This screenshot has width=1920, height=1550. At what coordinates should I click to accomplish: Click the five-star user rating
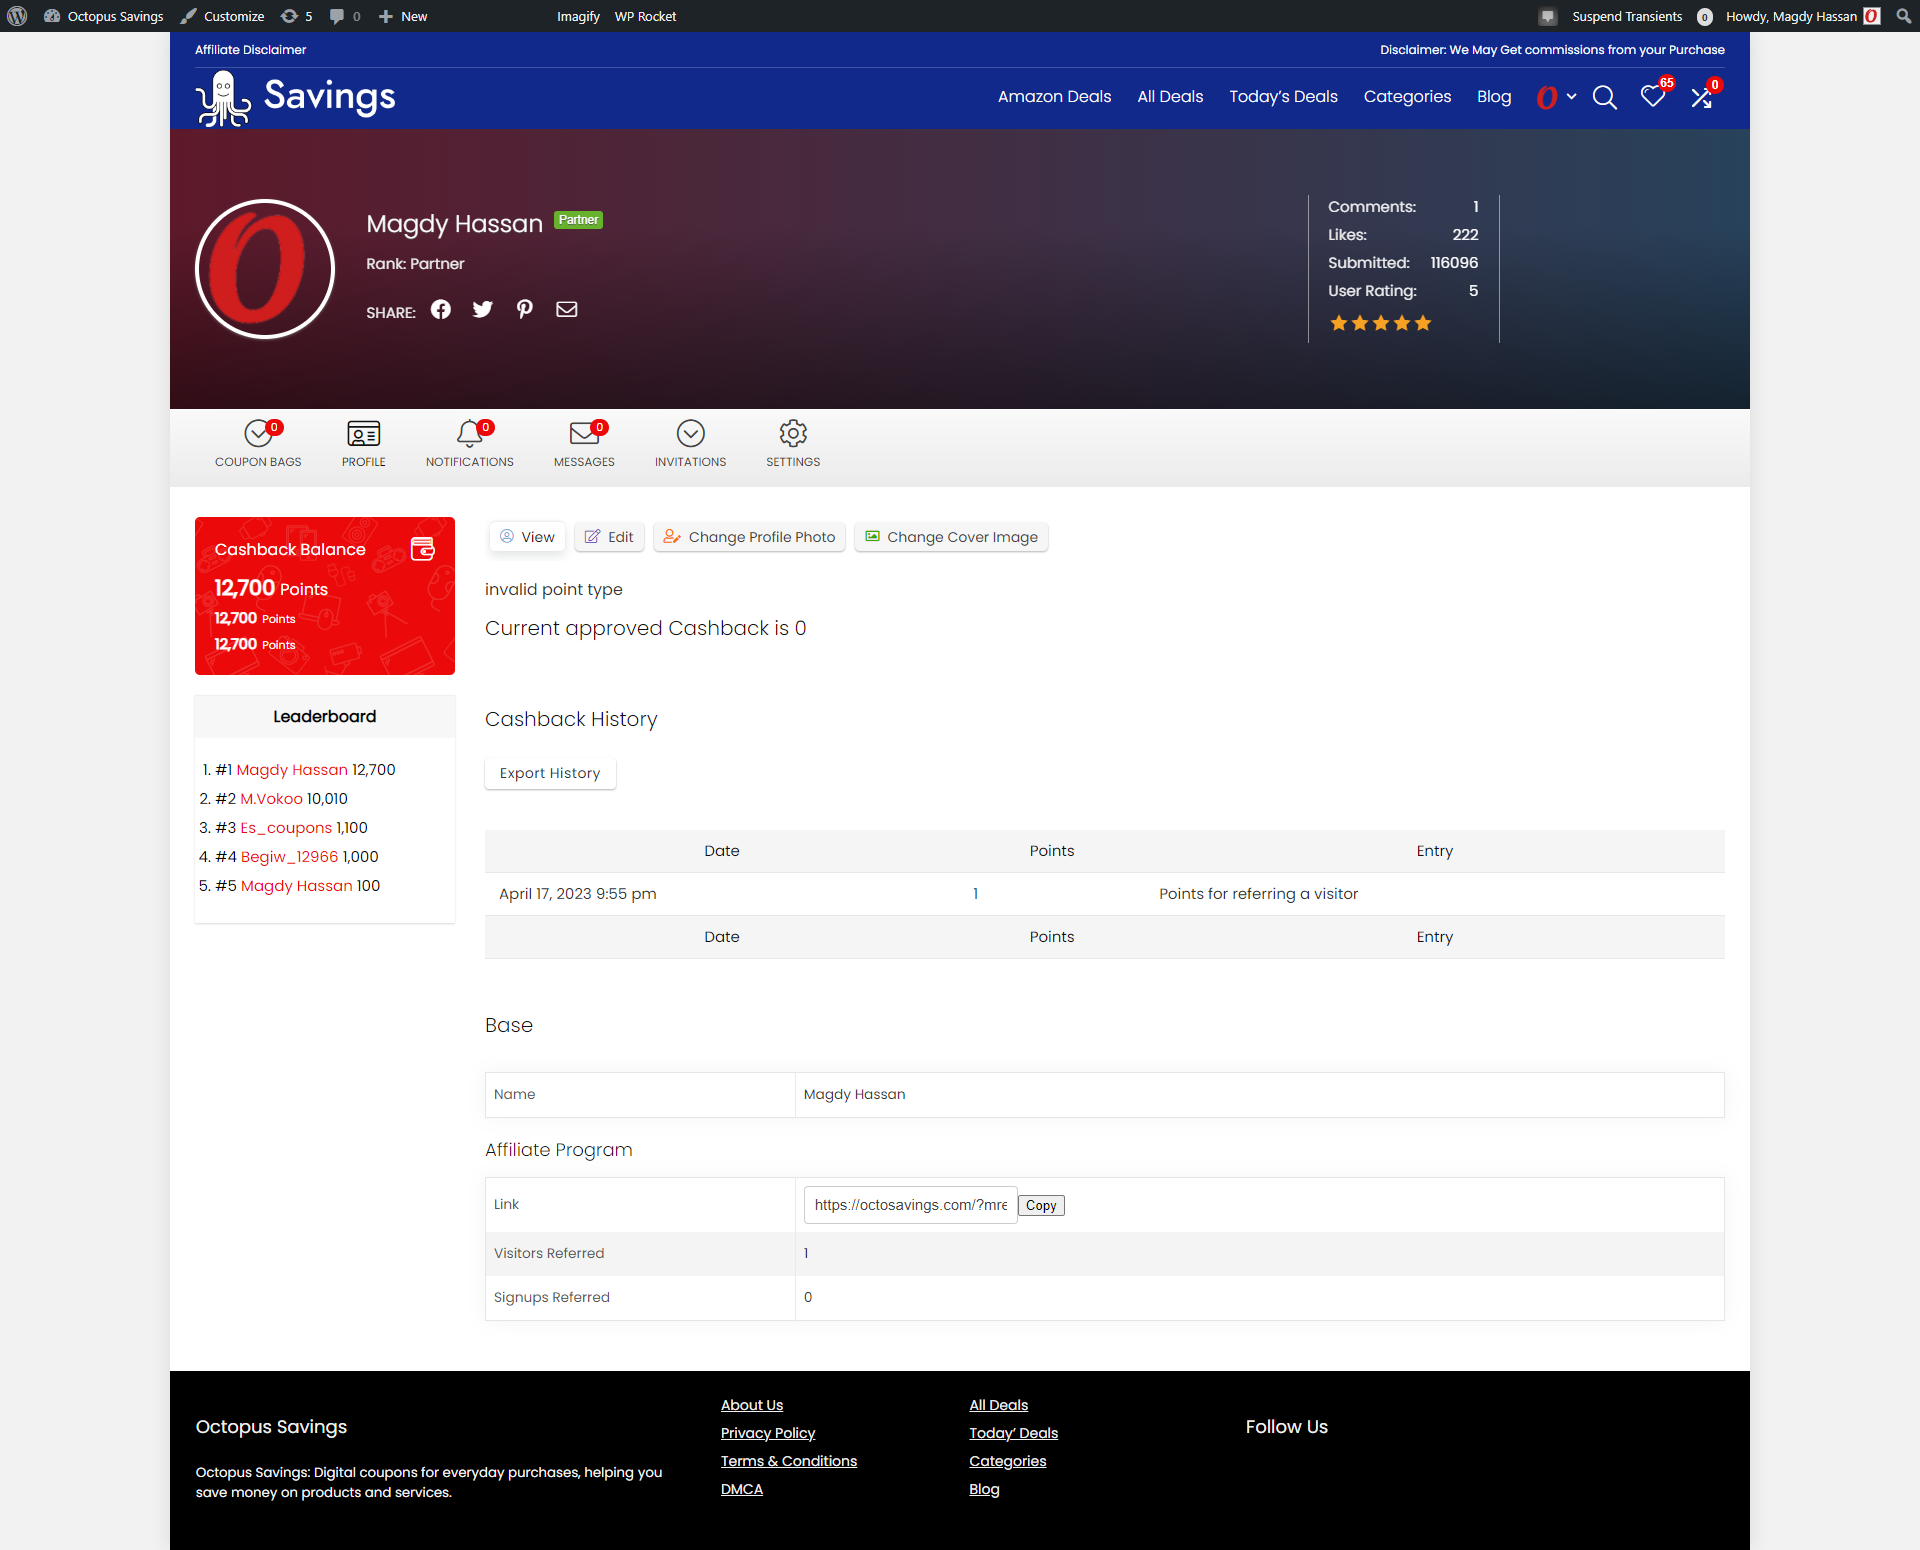[x=1380, y=323]
